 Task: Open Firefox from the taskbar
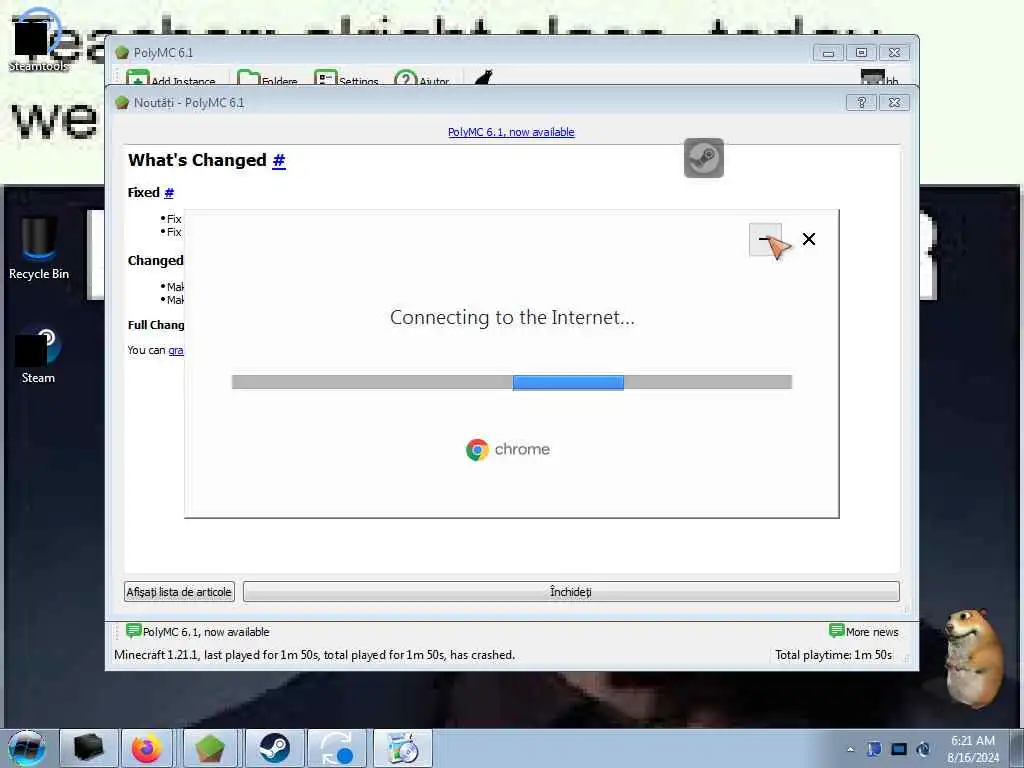[x=147, y=748]
